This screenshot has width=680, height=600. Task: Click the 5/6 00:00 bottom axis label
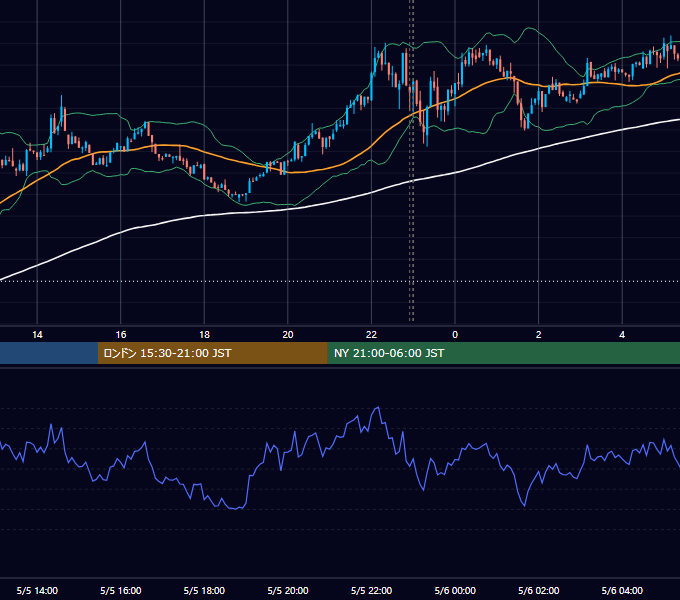click(455, 590)
